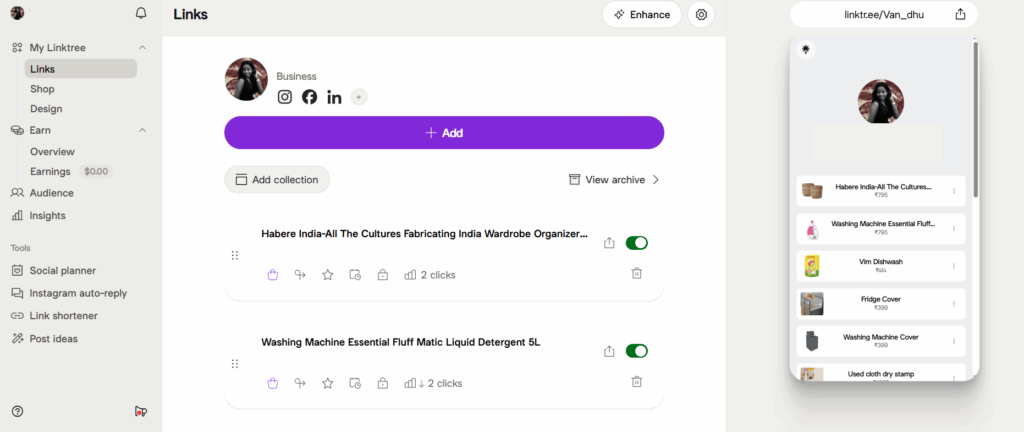Click the Facebook social icon
Screen dimensions: 1024x432
(309, 97)
